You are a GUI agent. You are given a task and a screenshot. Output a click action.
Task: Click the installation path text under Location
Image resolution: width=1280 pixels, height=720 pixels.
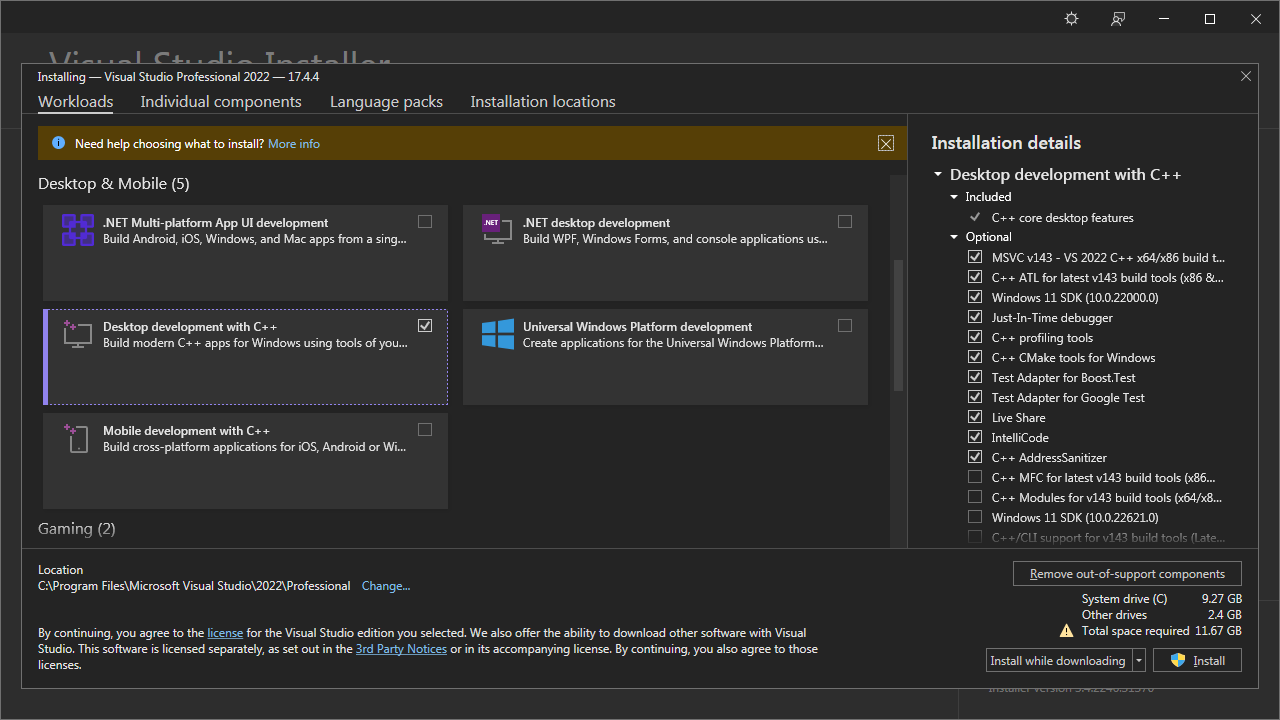pyautogui.click(x=194, y=586)
